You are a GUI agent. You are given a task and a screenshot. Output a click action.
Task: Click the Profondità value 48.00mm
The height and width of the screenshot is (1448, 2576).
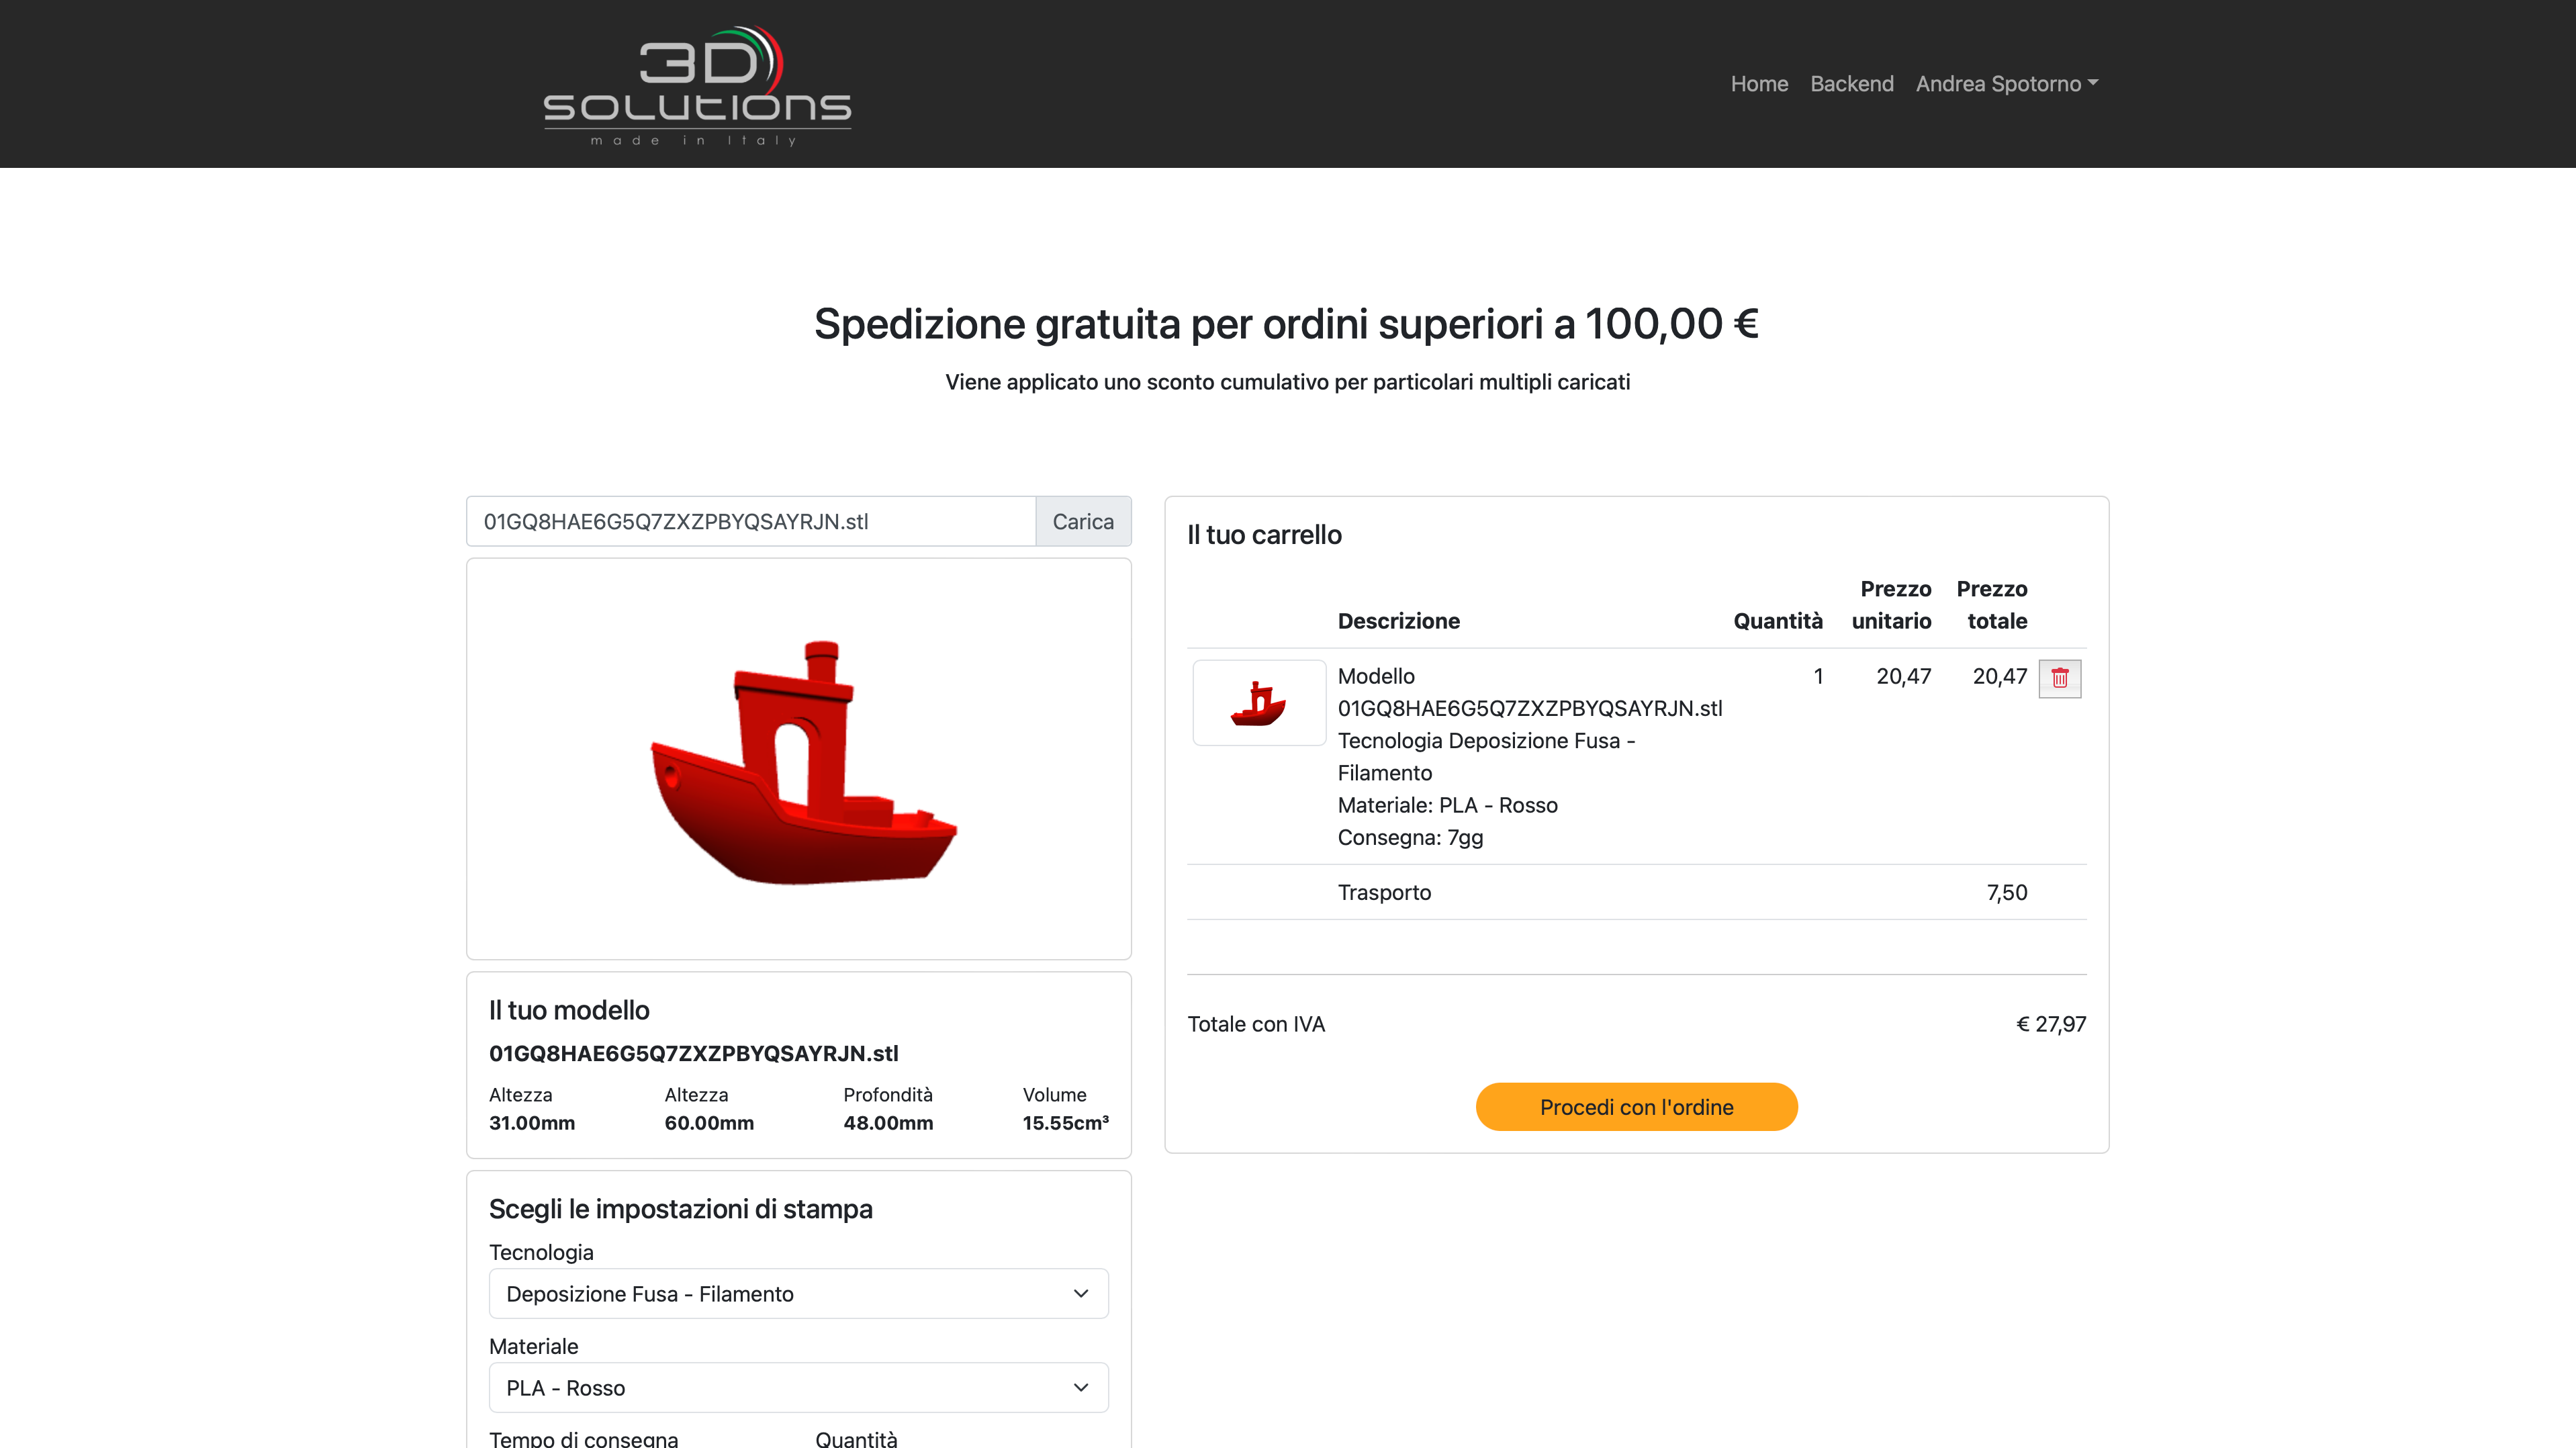(888, 1123)
